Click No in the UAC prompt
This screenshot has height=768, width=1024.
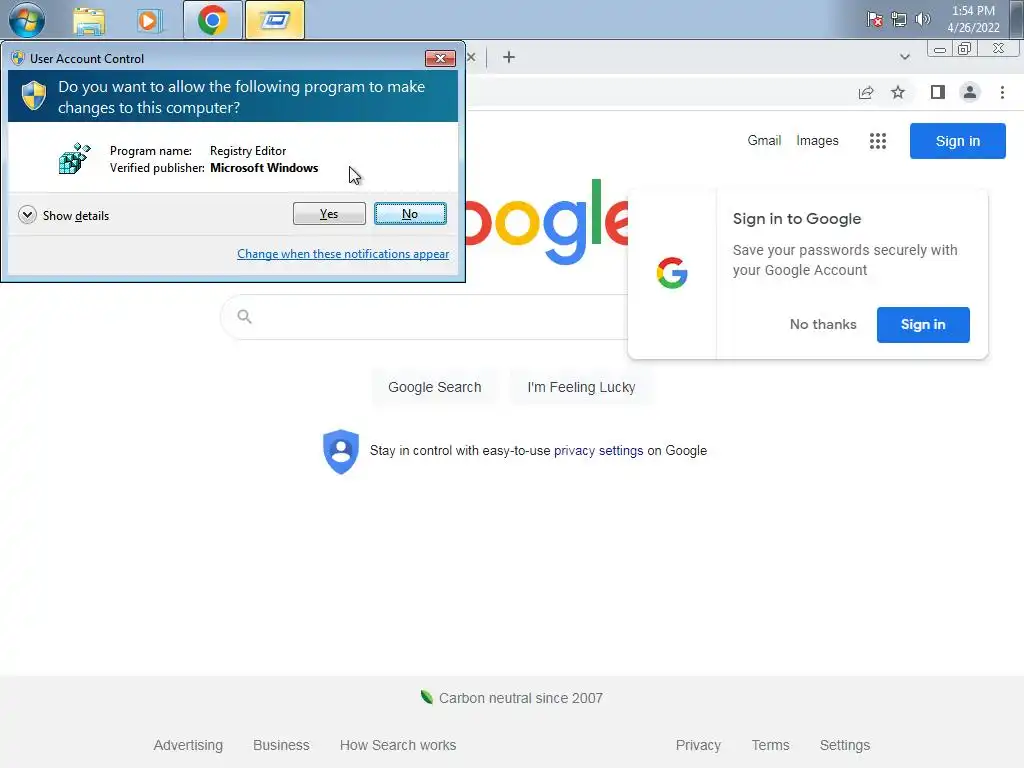[410, 214]
